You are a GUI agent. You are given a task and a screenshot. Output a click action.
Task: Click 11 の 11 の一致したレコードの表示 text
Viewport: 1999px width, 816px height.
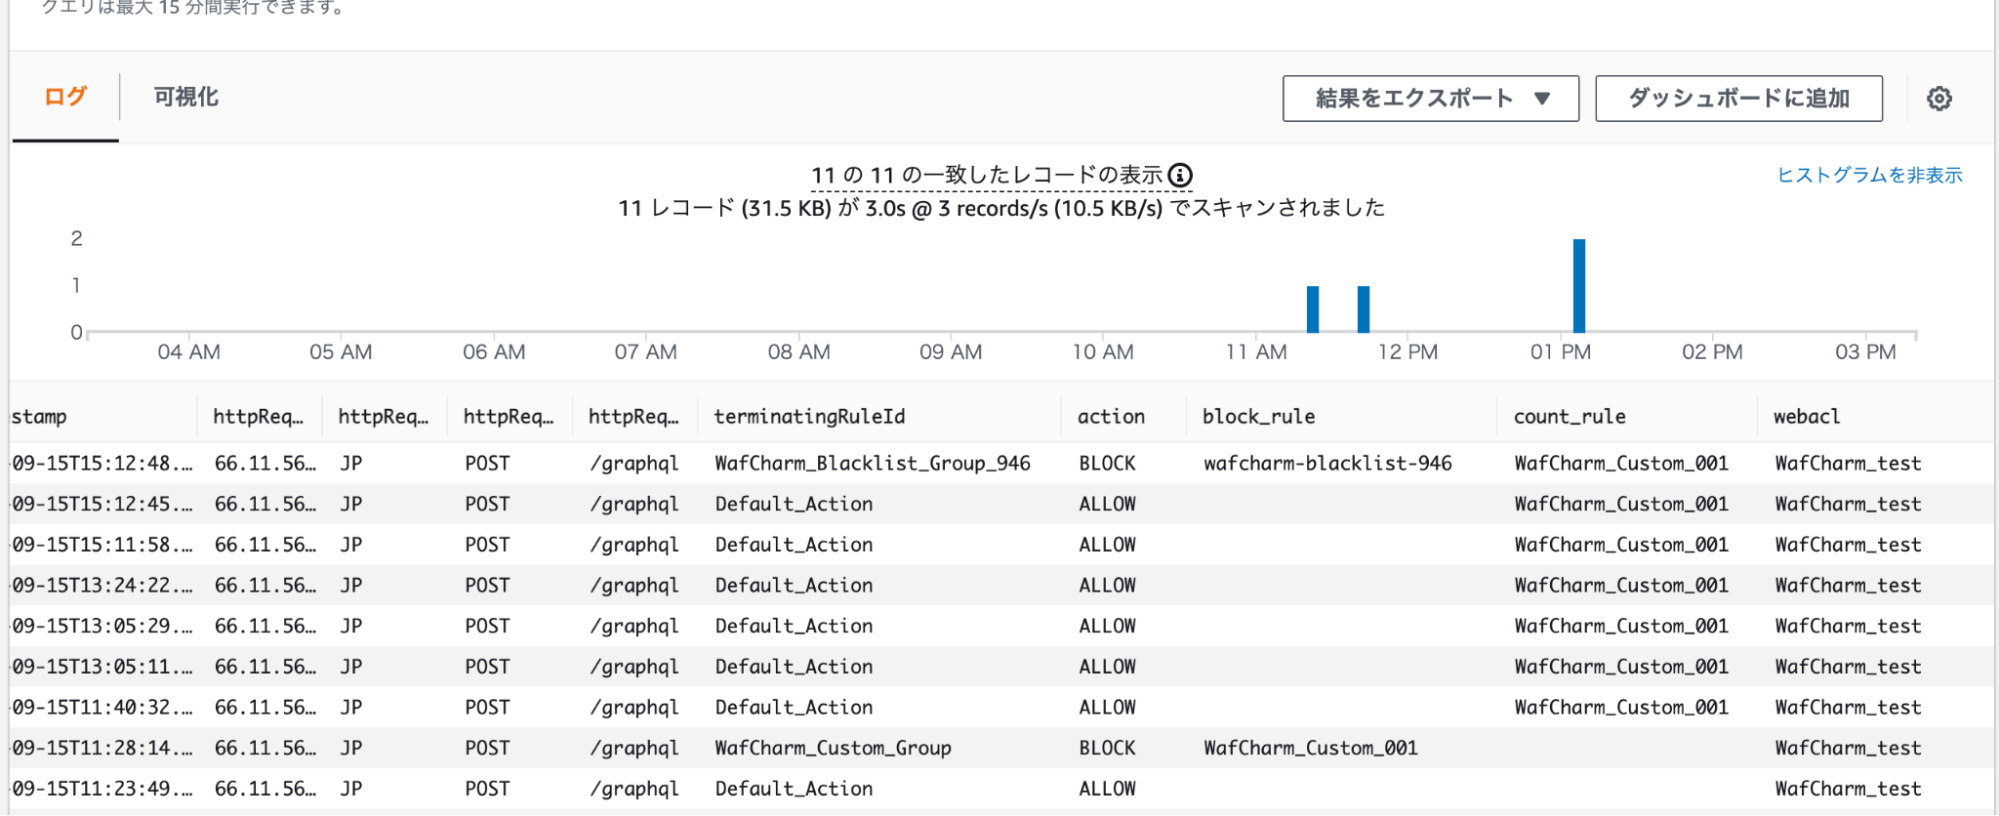point(987,175)
